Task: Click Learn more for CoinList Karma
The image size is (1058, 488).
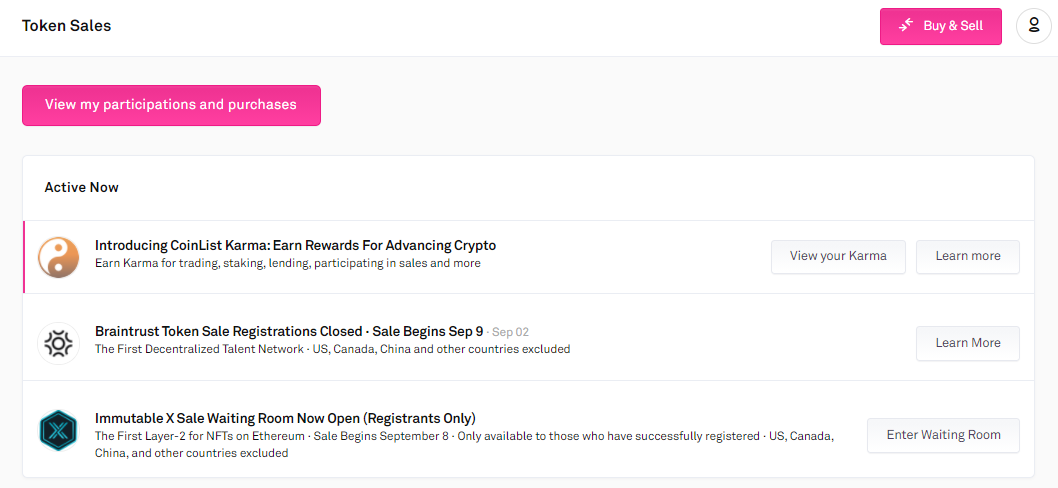Action: point(967,257)
